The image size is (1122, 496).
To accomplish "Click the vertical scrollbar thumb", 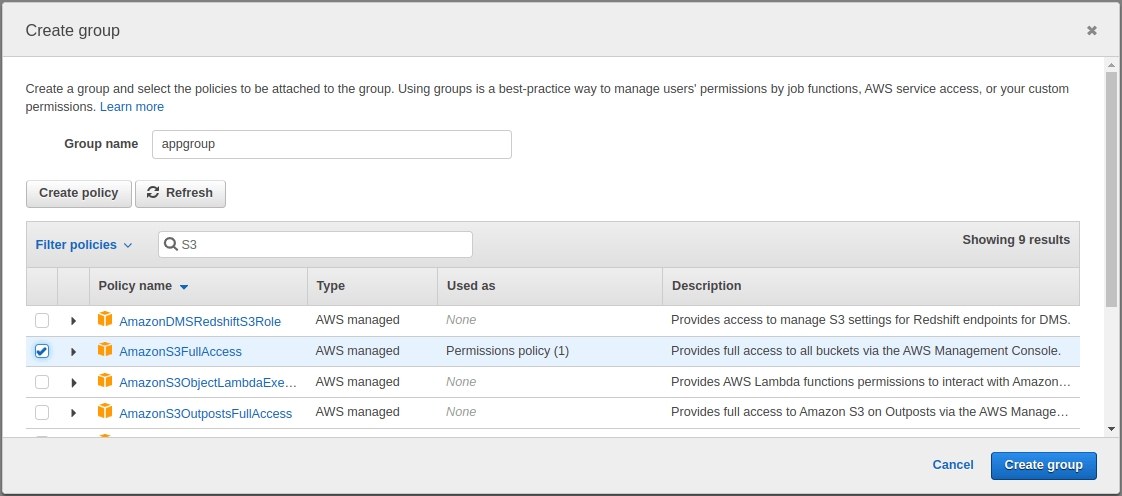I will coord(1111,189).
